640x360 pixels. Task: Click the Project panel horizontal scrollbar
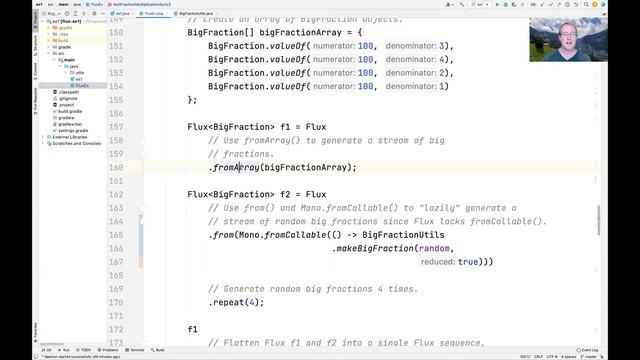[52, 344]
